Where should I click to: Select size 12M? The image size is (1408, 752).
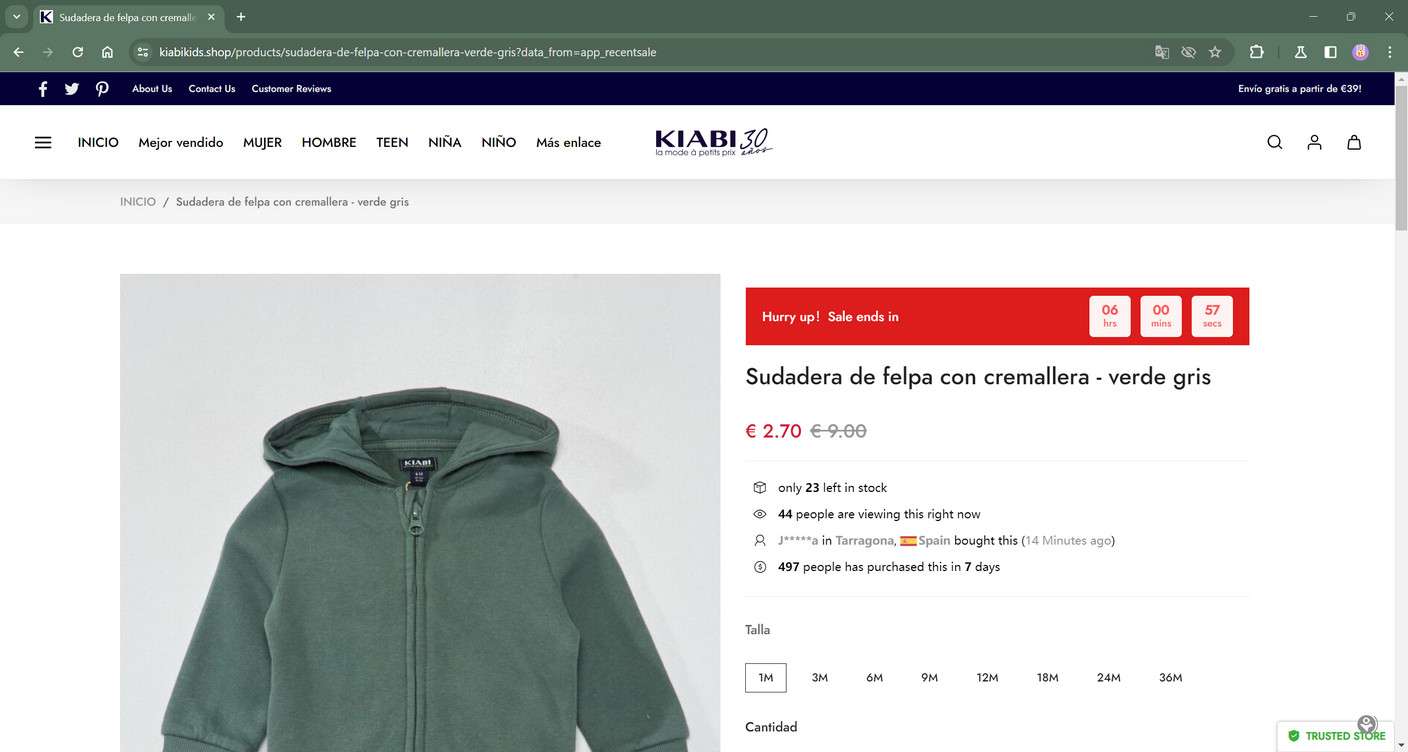point(988,678)
